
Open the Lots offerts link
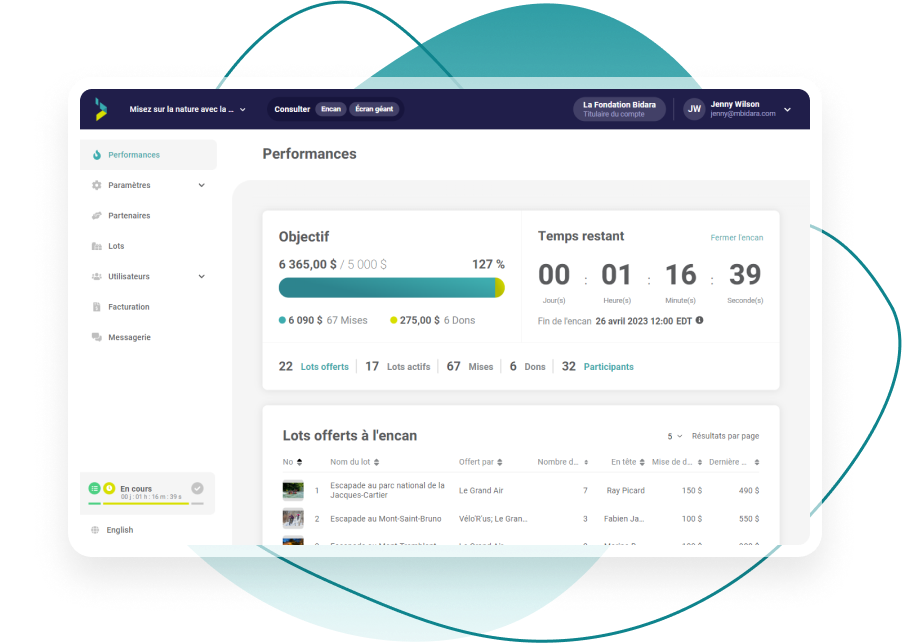point(325,367)
